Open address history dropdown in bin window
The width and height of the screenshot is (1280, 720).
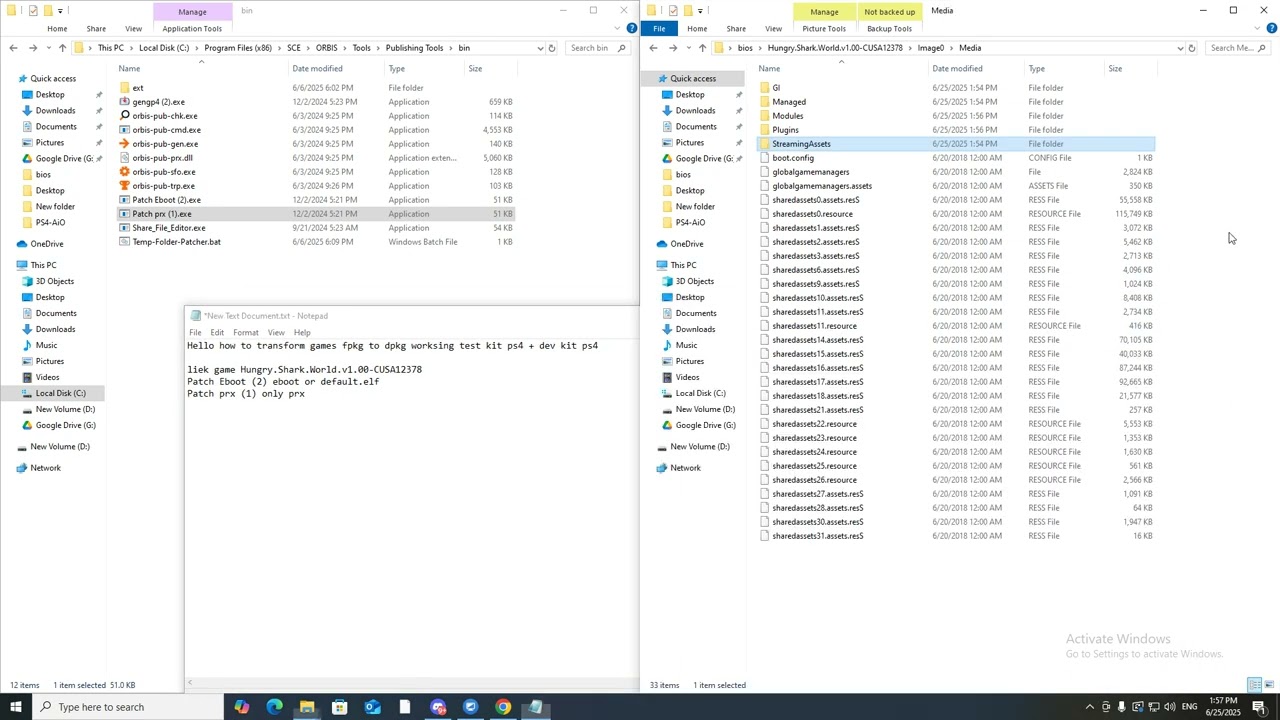540,48
